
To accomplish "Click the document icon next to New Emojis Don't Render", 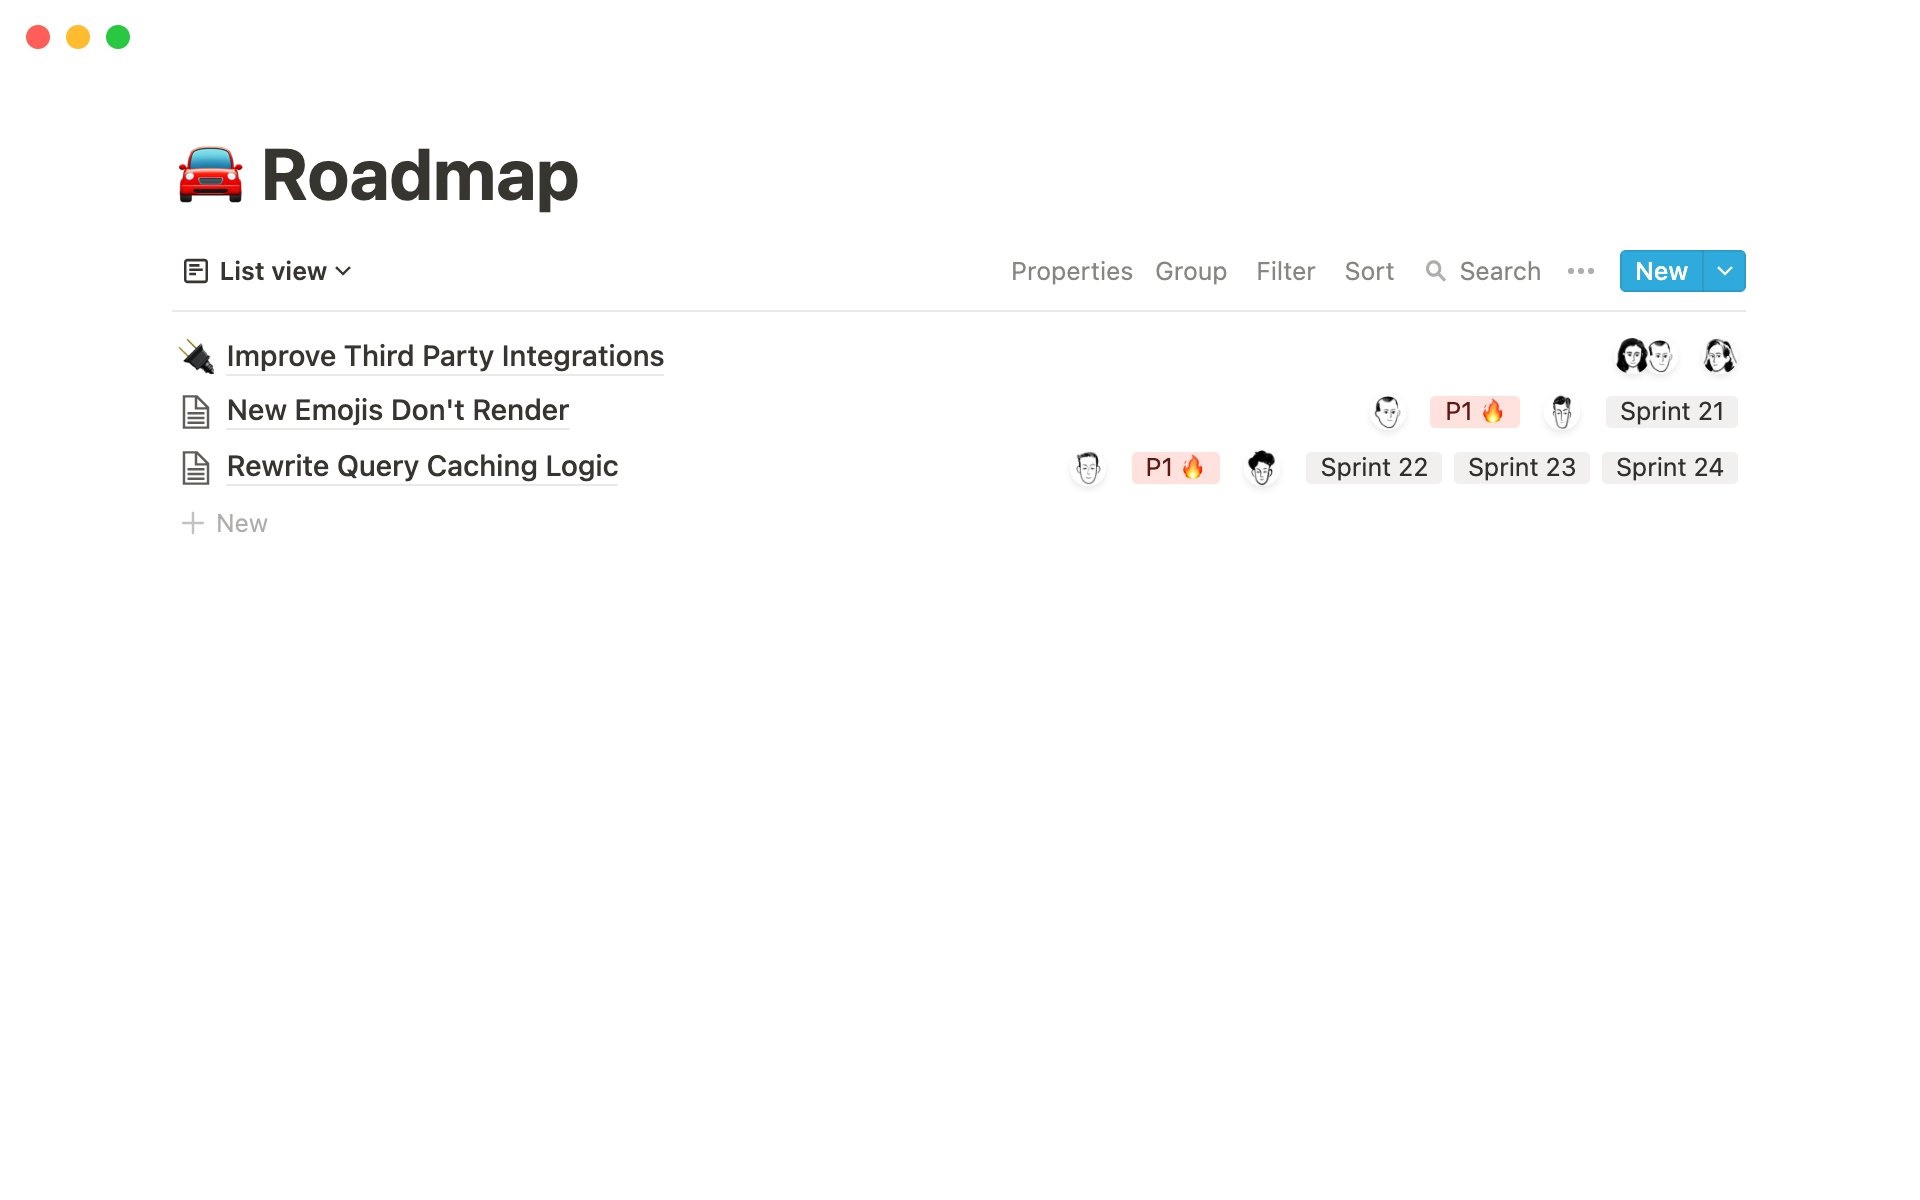I will click(198, 411).
